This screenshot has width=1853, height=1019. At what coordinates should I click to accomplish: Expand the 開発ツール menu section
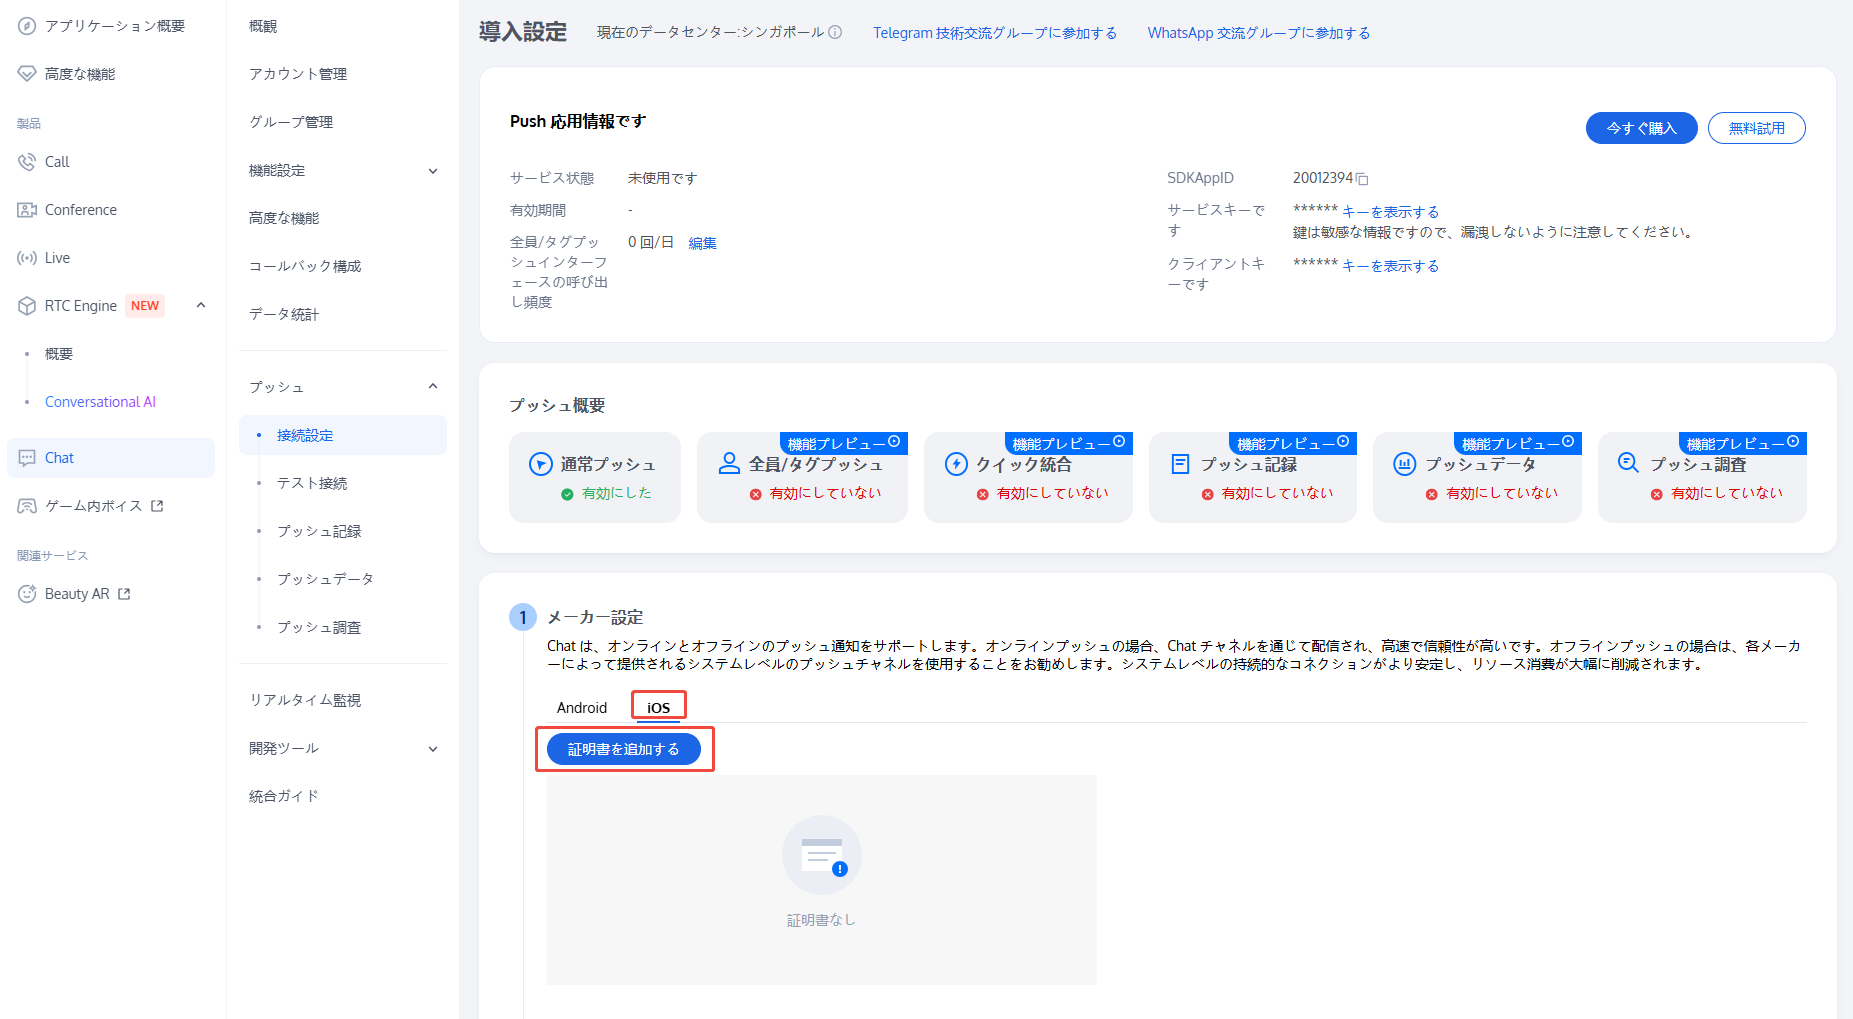pyautogui.click(x=433, y=749)
